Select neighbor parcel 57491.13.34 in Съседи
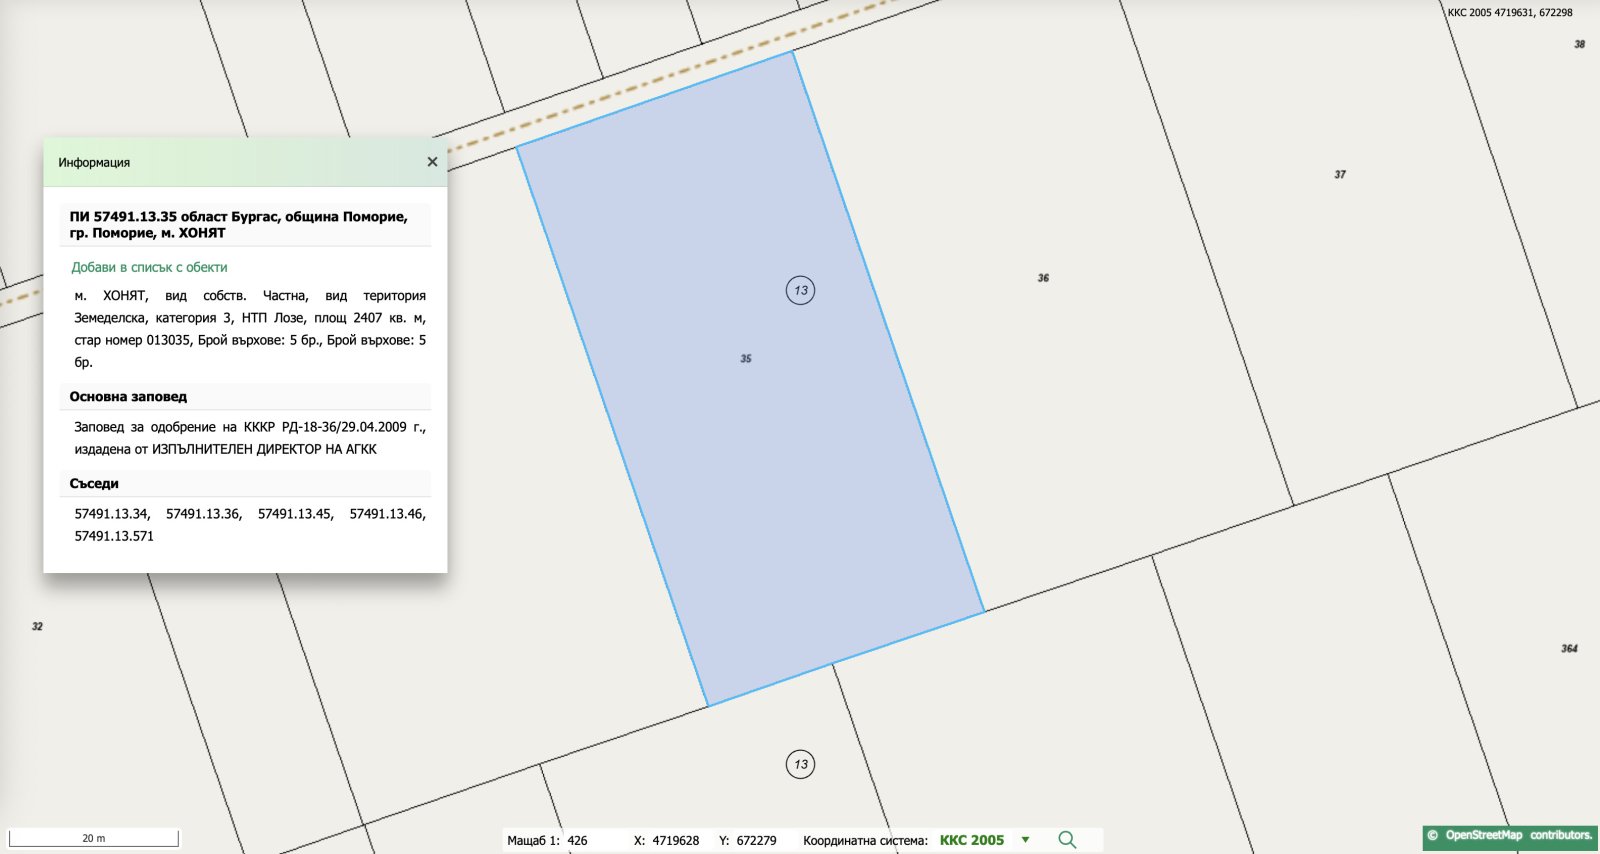Screen dimensions: 1600x854 pos(111,514)
